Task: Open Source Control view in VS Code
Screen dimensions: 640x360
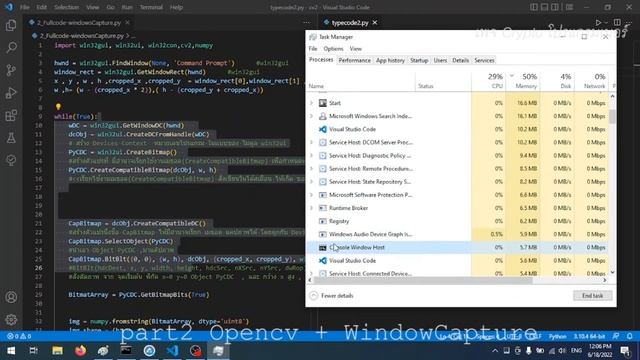Action: [x=11, y=70]
